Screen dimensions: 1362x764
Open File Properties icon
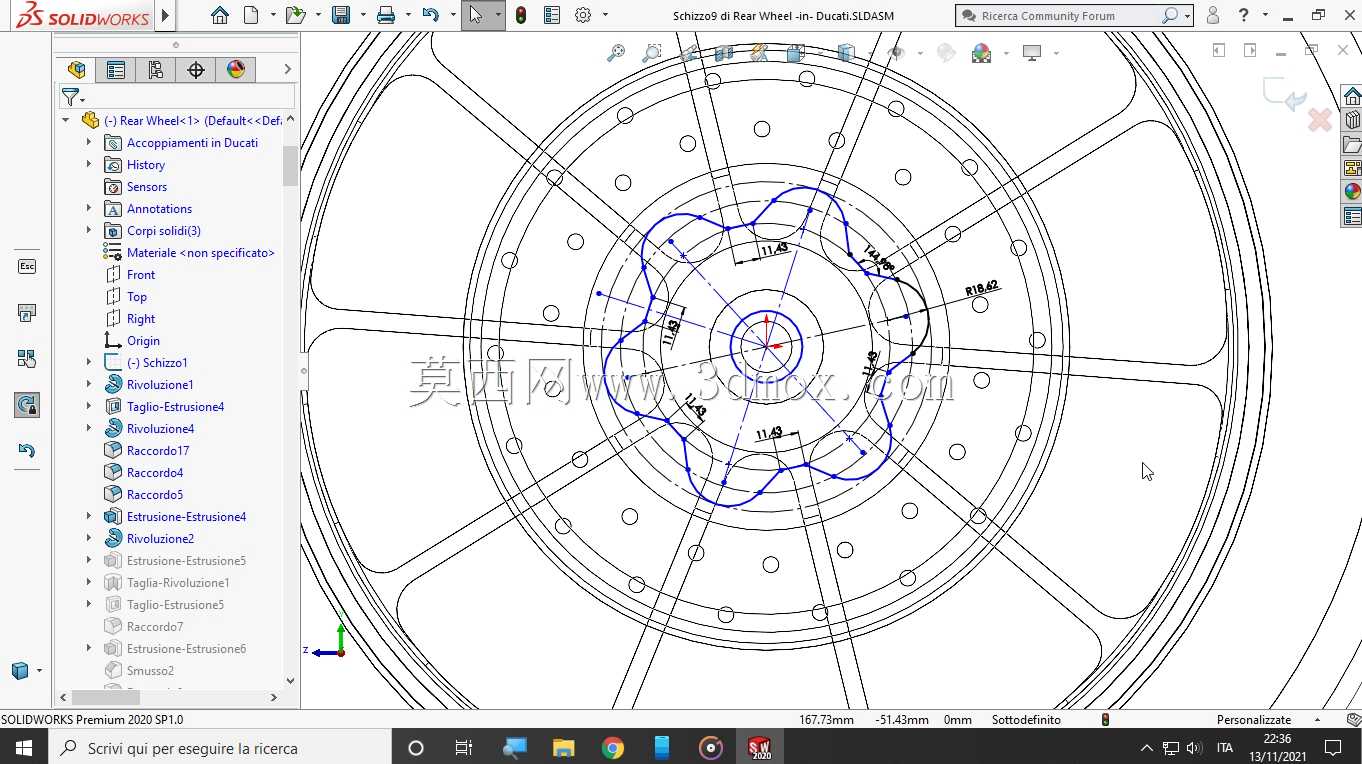coord(552,15)
